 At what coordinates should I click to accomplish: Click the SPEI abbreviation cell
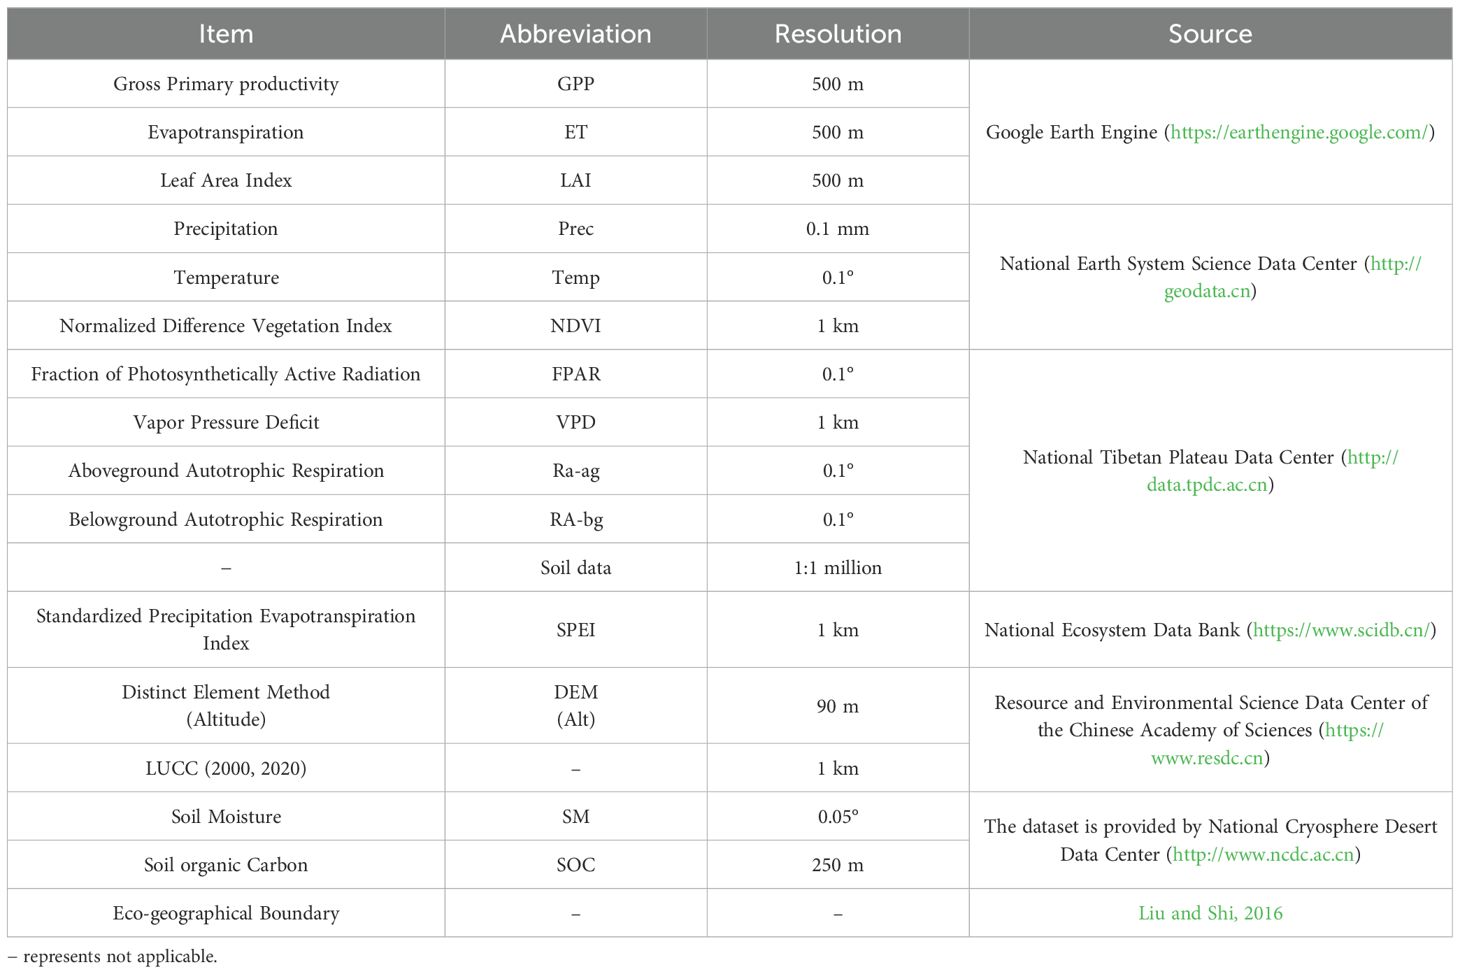coord(575,630)
